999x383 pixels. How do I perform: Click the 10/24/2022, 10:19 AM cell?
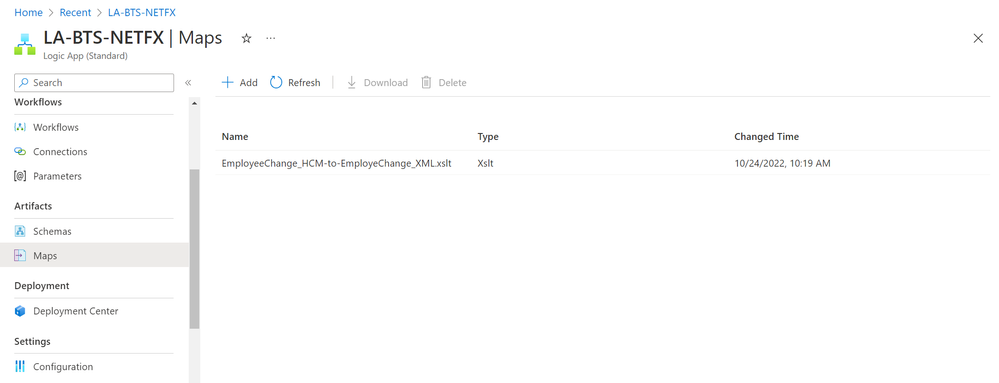click(x=782, y=163)
